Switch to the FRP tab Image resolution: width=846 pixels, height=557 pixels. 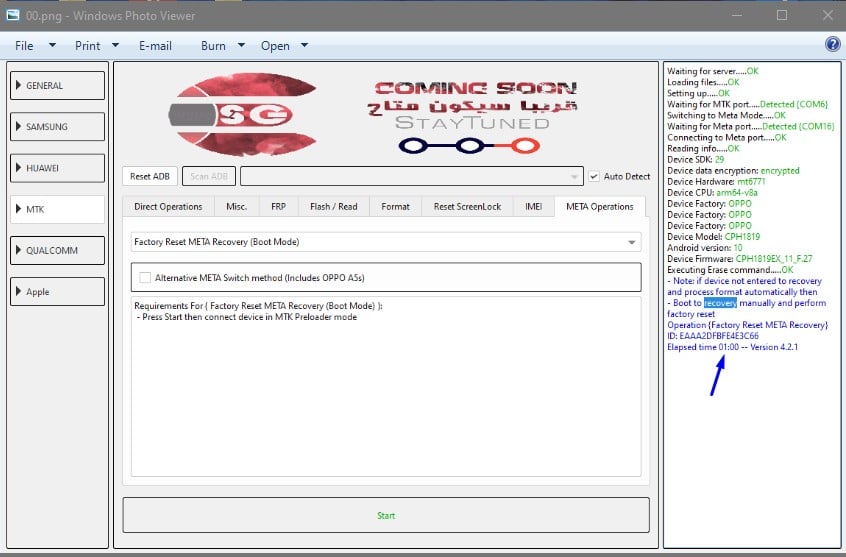point(278,207)
